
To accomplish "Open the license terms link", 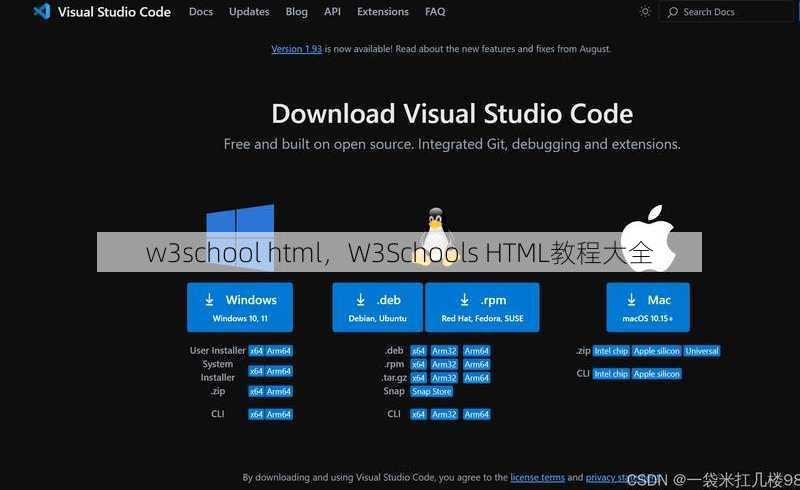I will tap(538, 478).
